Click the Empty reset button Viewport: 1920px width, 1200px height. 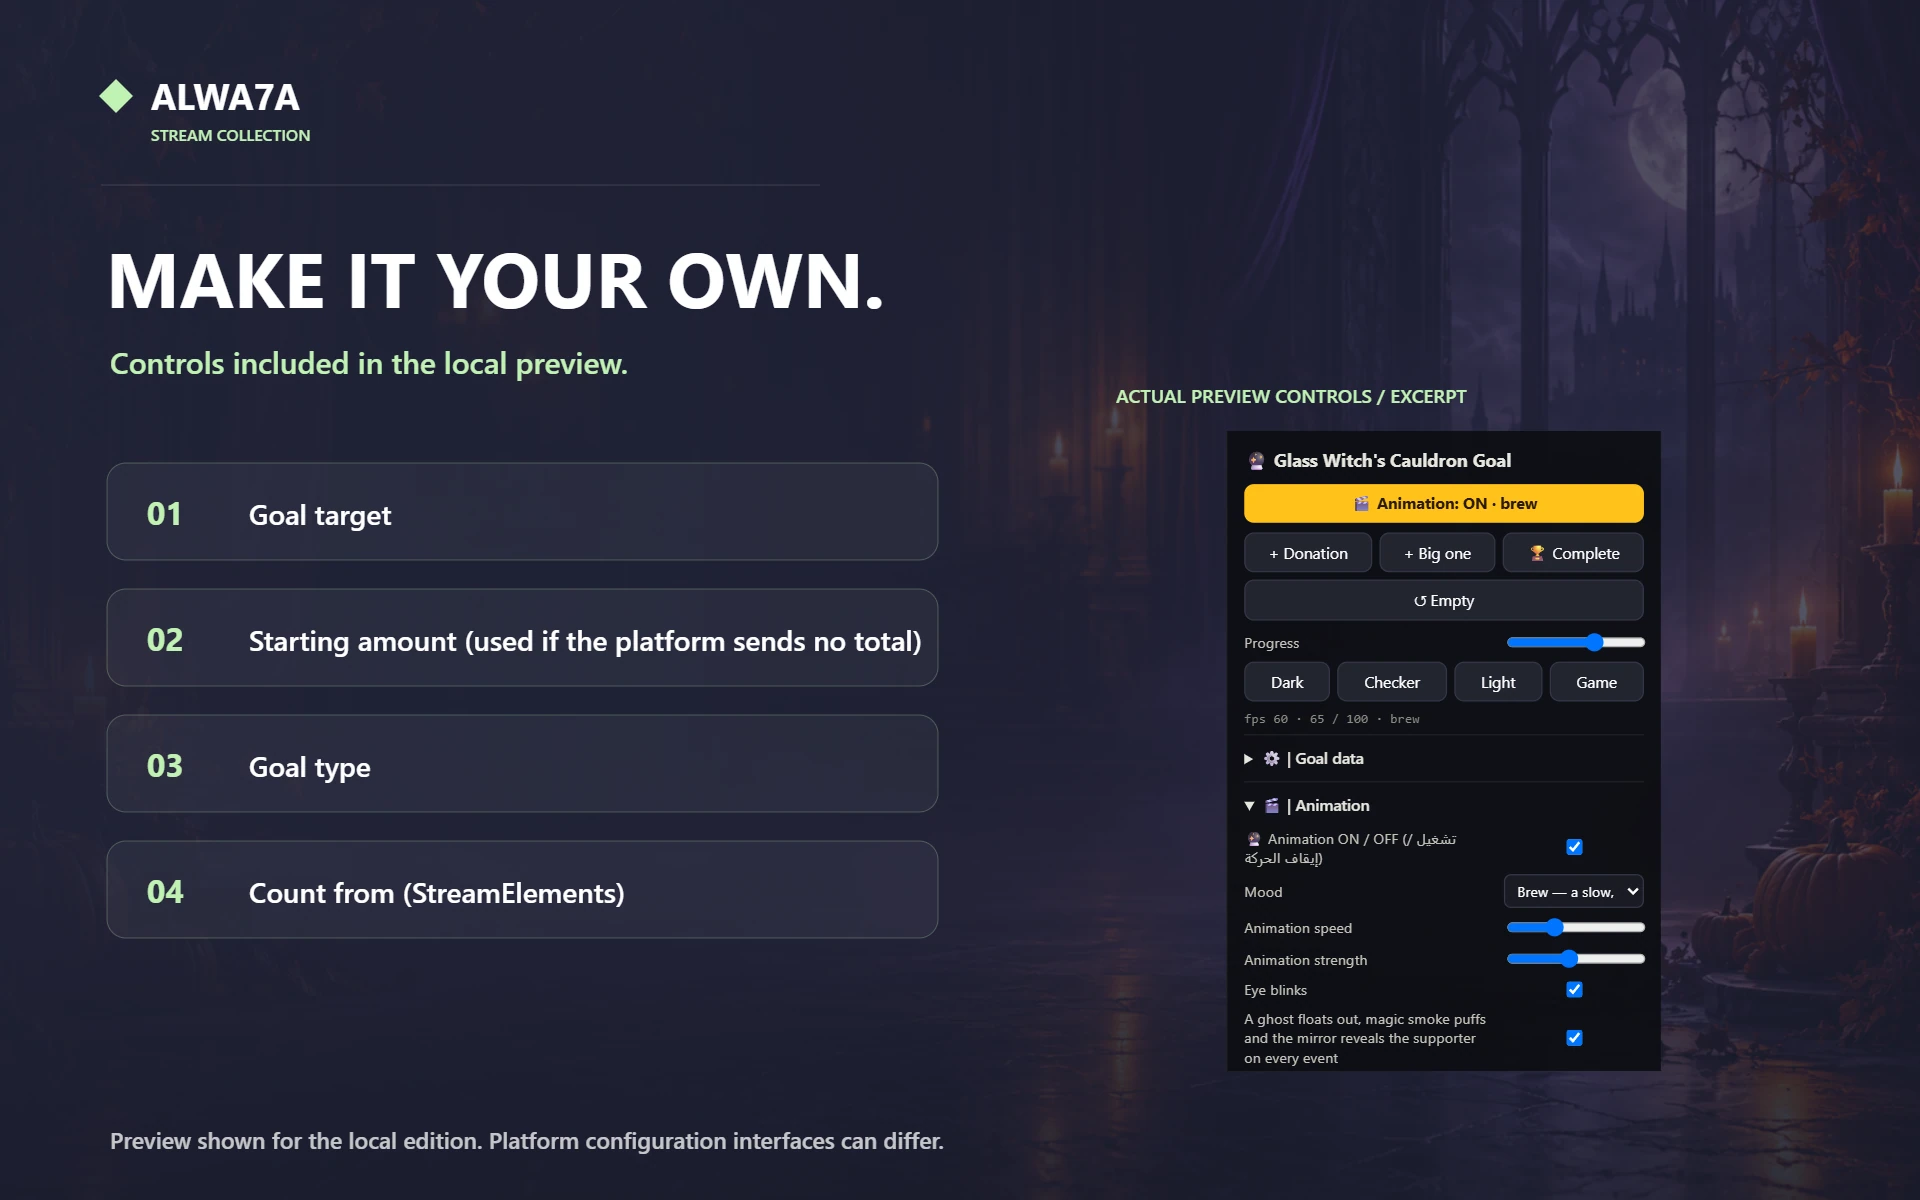click(1443, 601)
